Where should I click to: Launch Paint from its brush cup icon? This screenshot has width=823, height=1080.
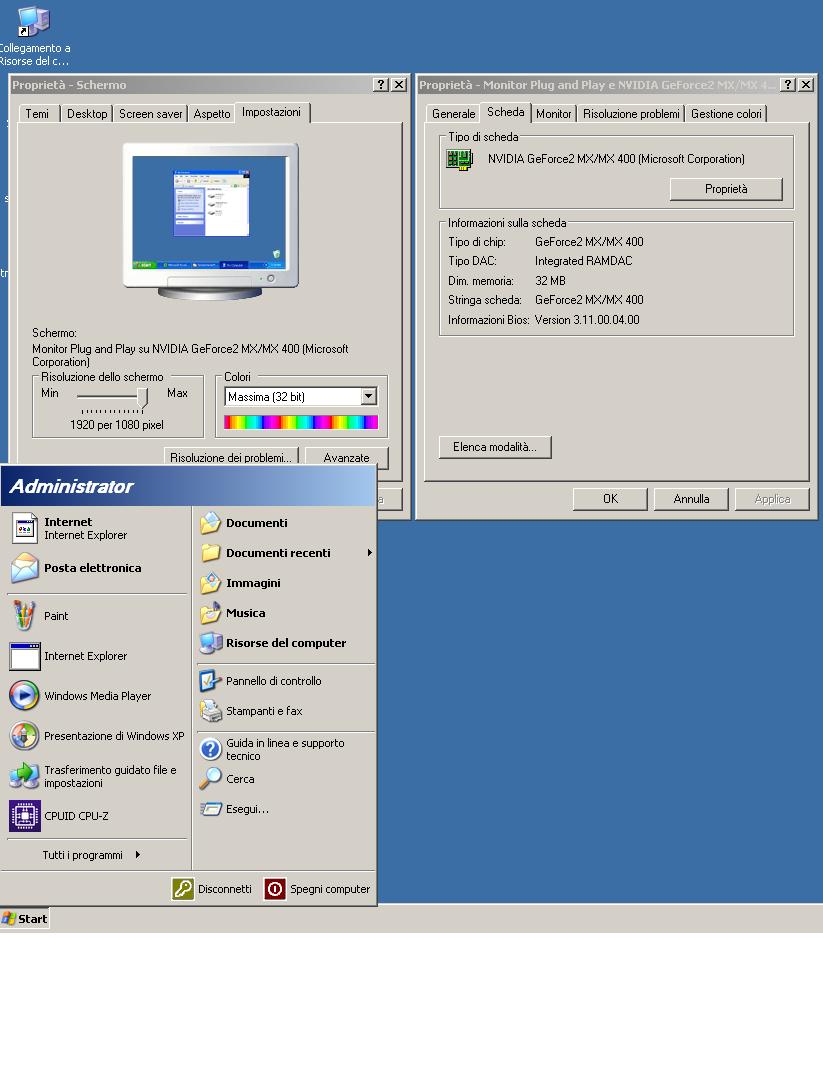pyautogui.click(x=25, y=616)
